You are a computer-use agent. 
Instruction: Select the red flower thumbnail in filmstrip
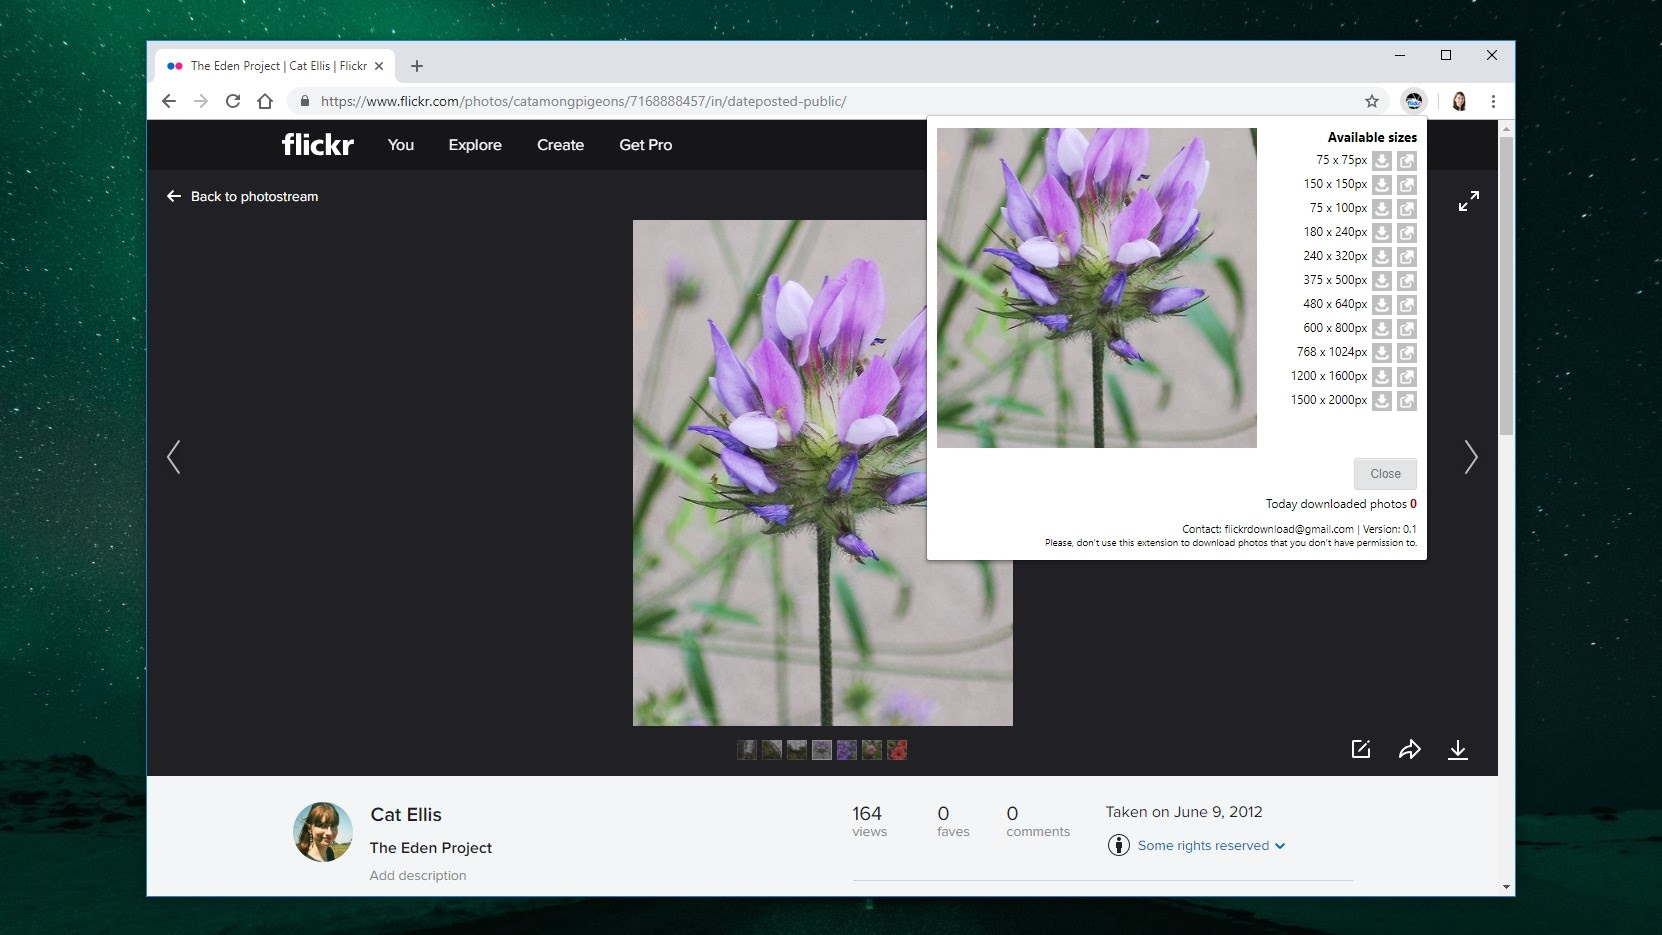897,750
